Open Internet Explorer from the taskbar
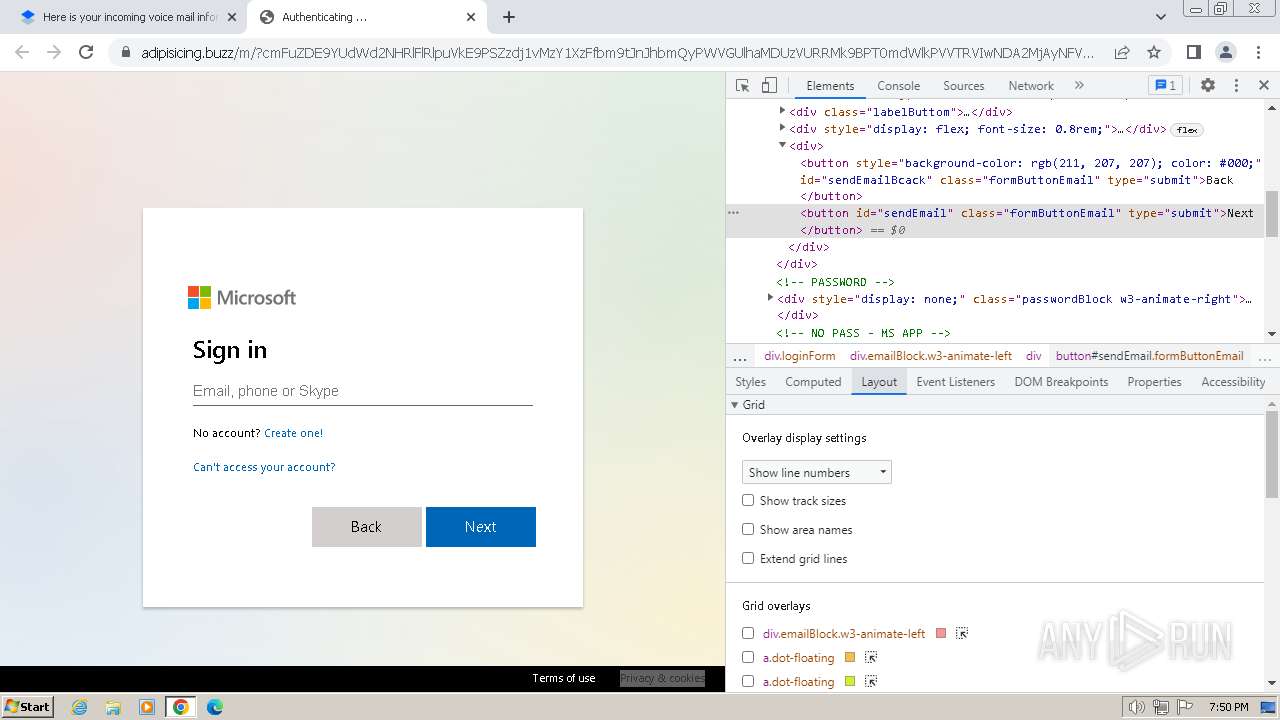The height and width of the screenshot is (720, 1280). pyautogui.click(x=79, y=707)
